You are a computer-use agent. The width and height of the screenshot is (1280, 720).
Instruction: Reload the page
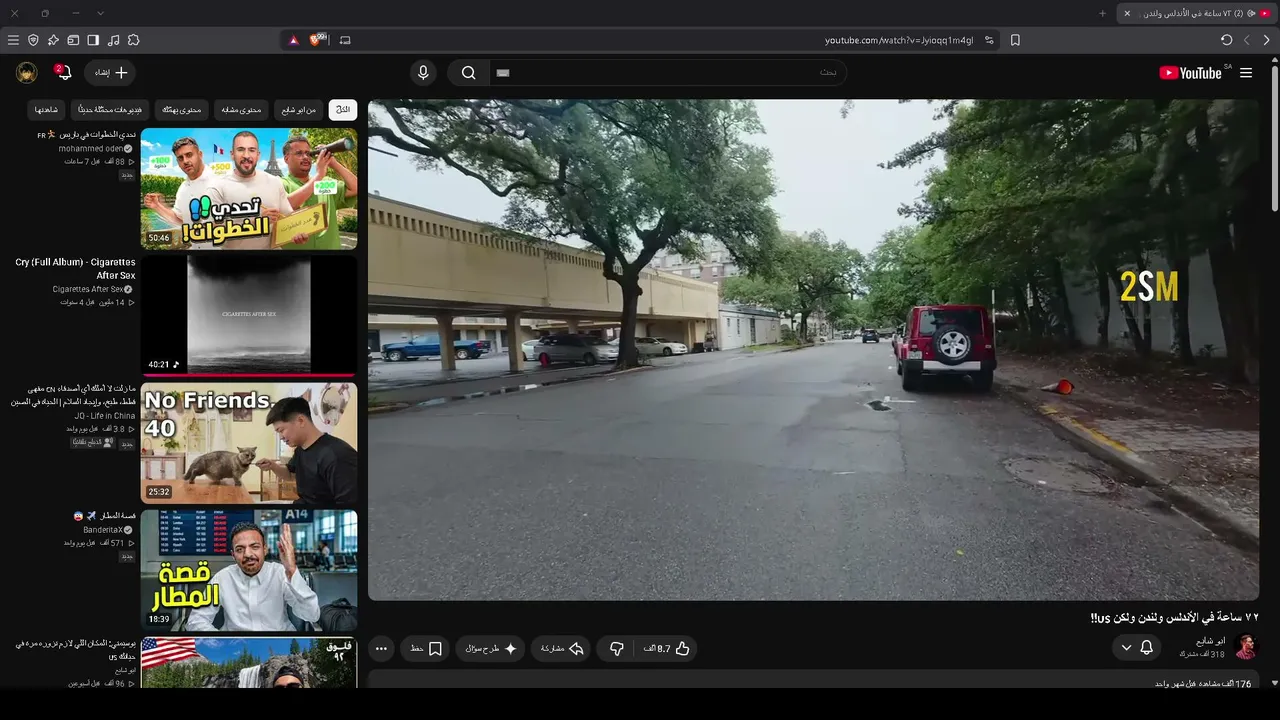pos(1227,40)
